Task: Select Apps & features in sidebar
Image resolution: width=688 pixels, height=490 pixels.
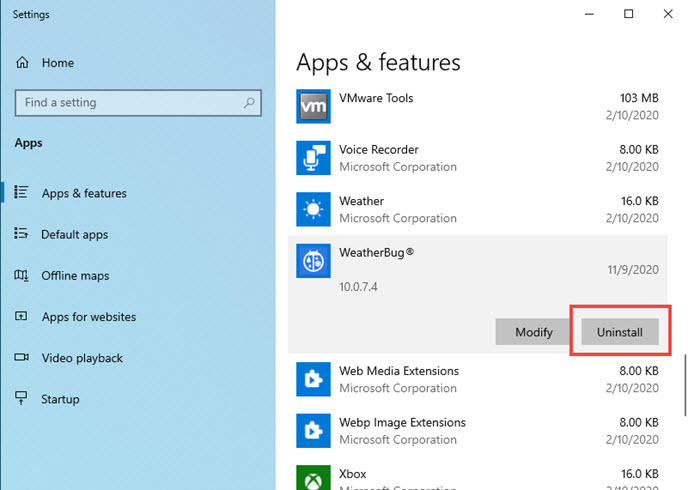Action: click(x=84, y=193)
